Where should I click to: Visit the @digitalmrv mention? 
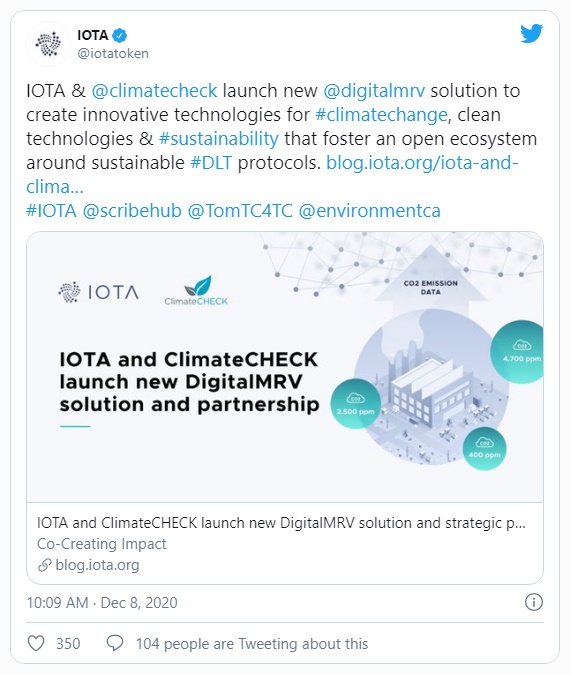(374, 91)
